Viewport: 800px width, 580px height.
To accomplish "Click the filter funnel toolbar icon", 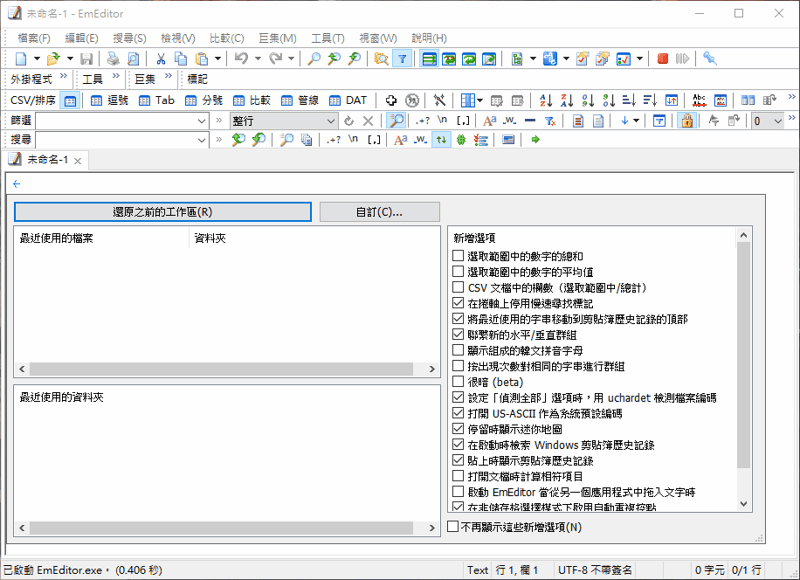I will click(402, 59).
